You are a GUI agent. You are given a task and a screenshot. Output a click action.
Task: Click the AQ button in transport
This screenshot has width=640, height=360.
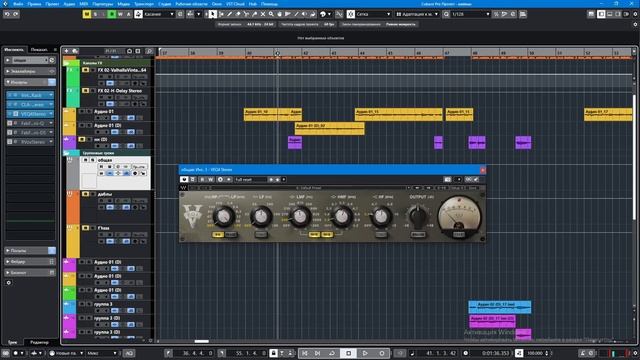click(x=129, y=353)
